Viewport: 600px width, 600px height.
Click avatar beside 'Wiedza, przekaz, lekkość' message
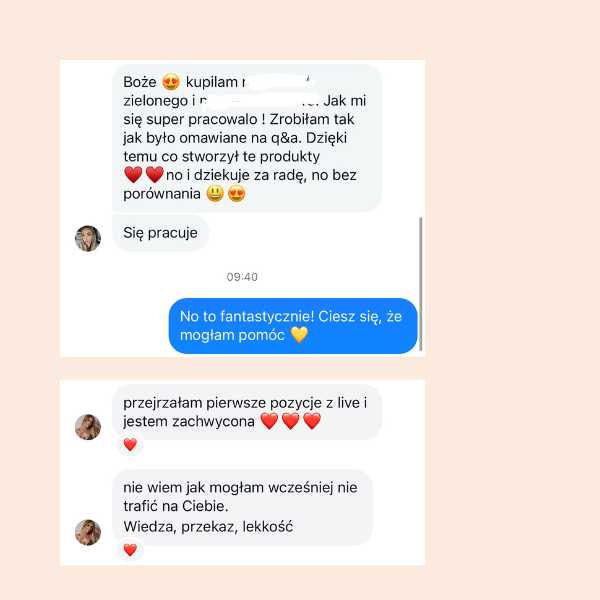point(88,532)
